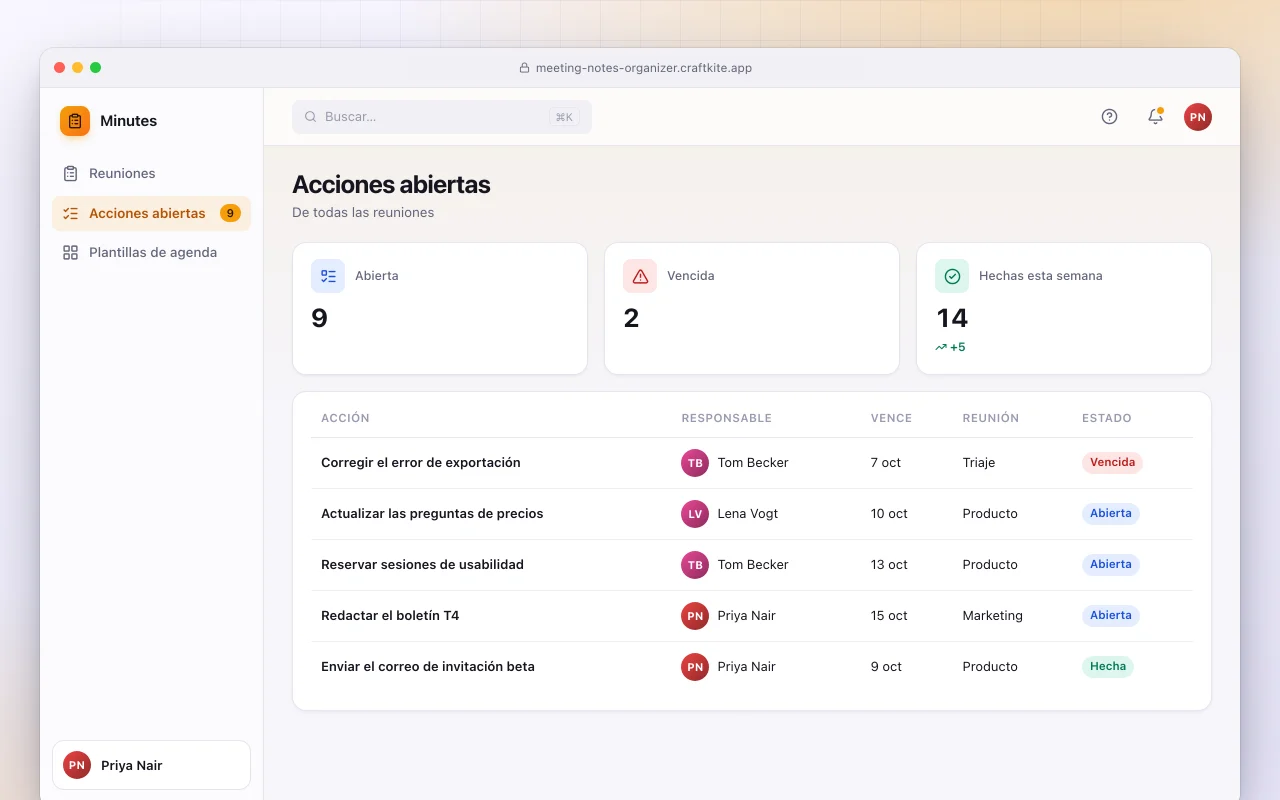Click Tom Becker avatar in Reservar row
The height and width of the screenshot is (800, 1280).
(695, 565)
